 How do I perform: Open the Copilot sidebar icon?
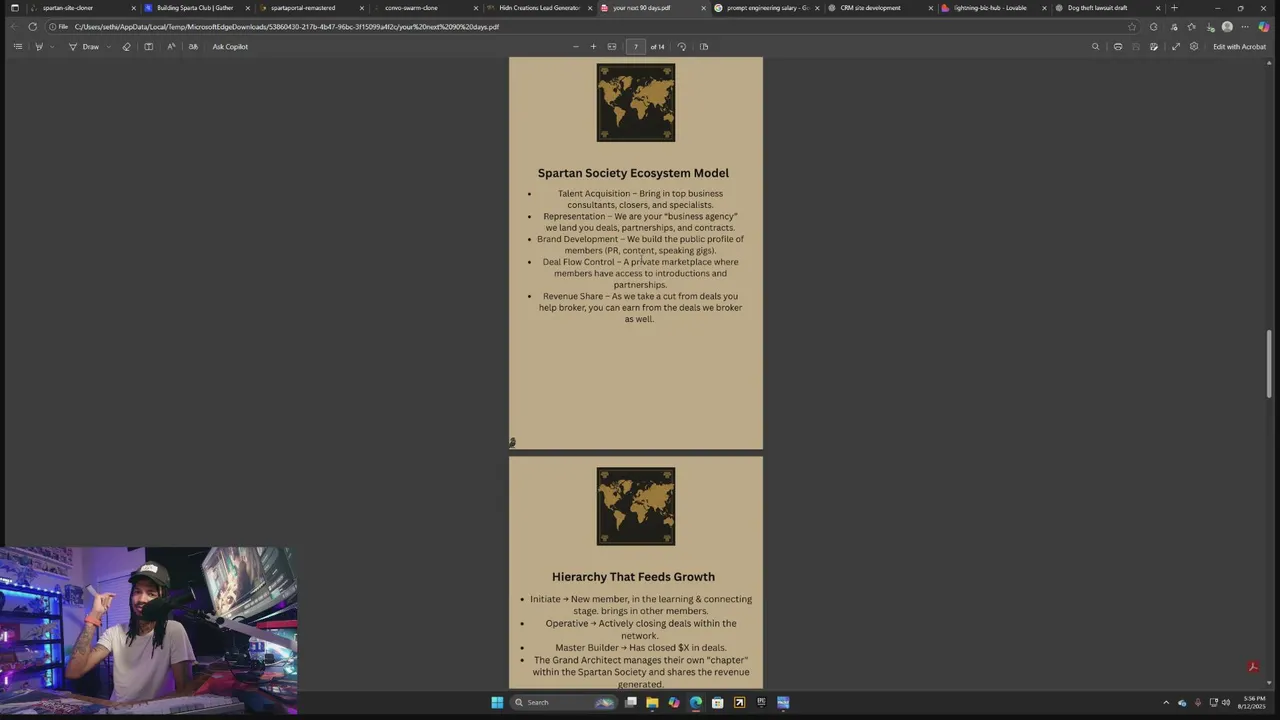[x=1264, y=27]
